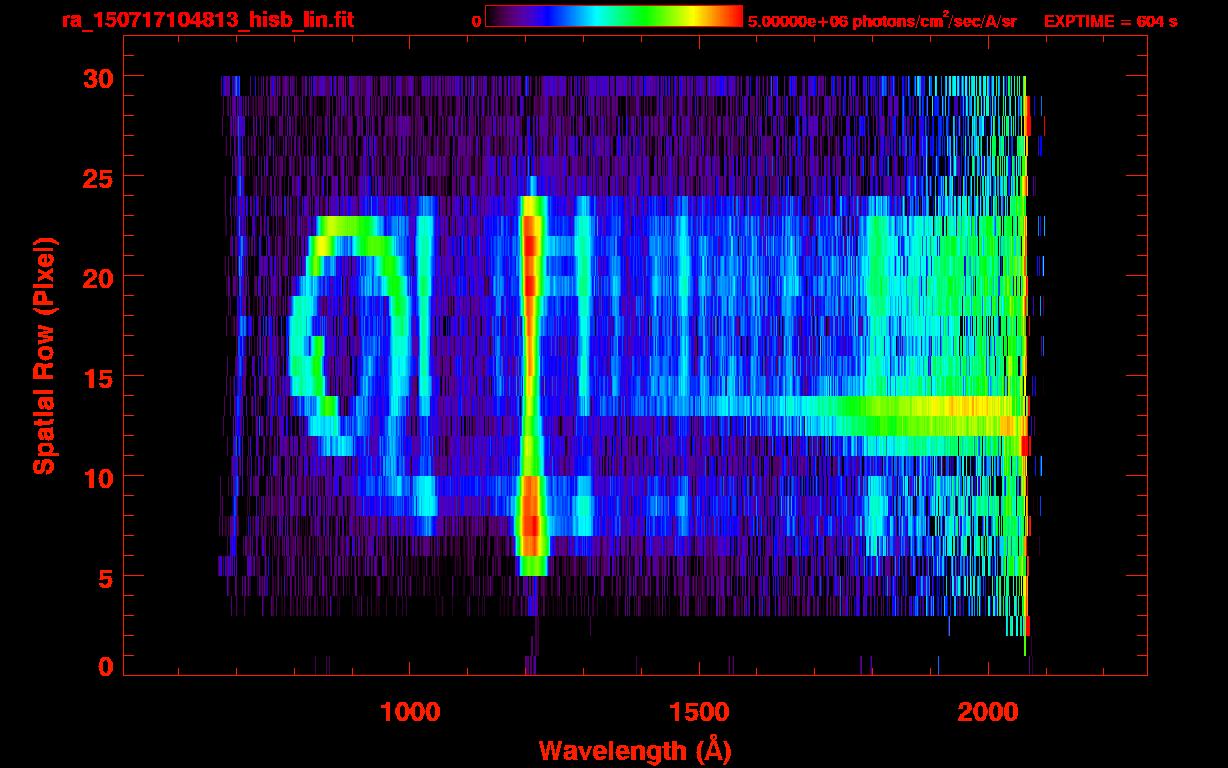1228x768 pixels.
Task: Click the 5.00000e+06 photons units label
Action: [881, 21]
